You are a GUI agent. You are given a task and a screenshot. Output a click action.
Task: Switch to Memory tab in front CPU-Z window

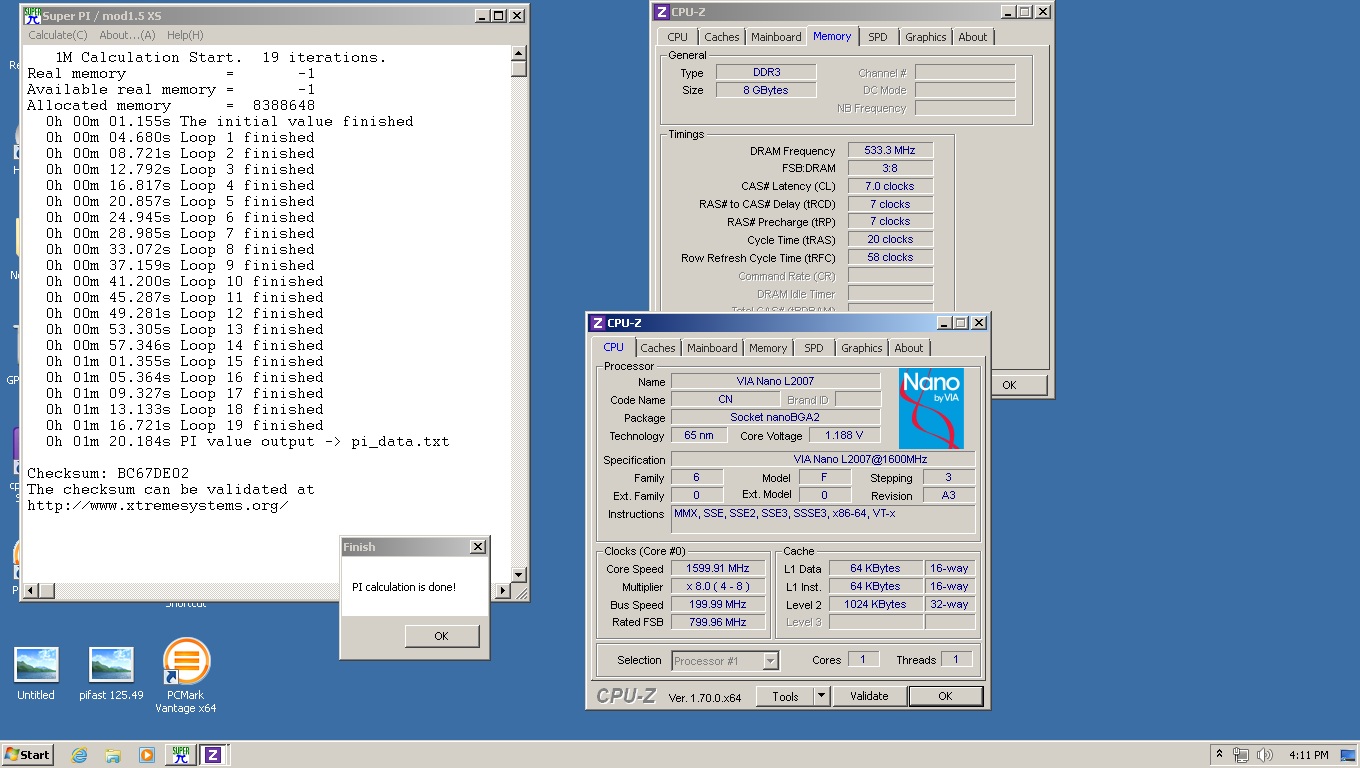pos(768,348)
